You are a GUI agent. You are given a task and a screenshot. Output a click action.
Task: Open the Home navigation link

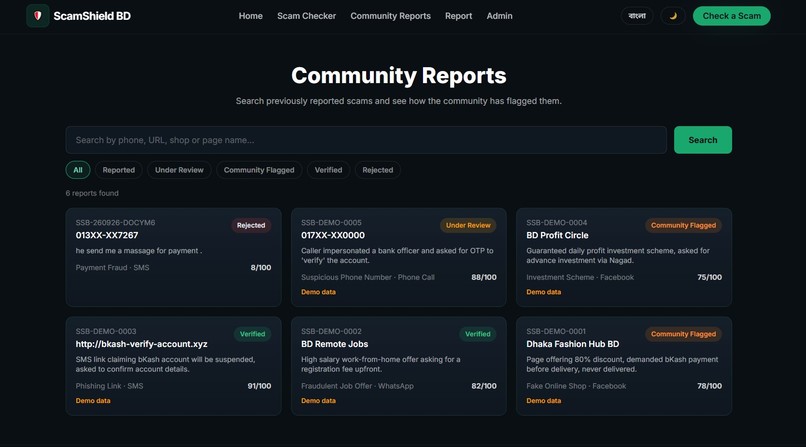click(250, 16)
